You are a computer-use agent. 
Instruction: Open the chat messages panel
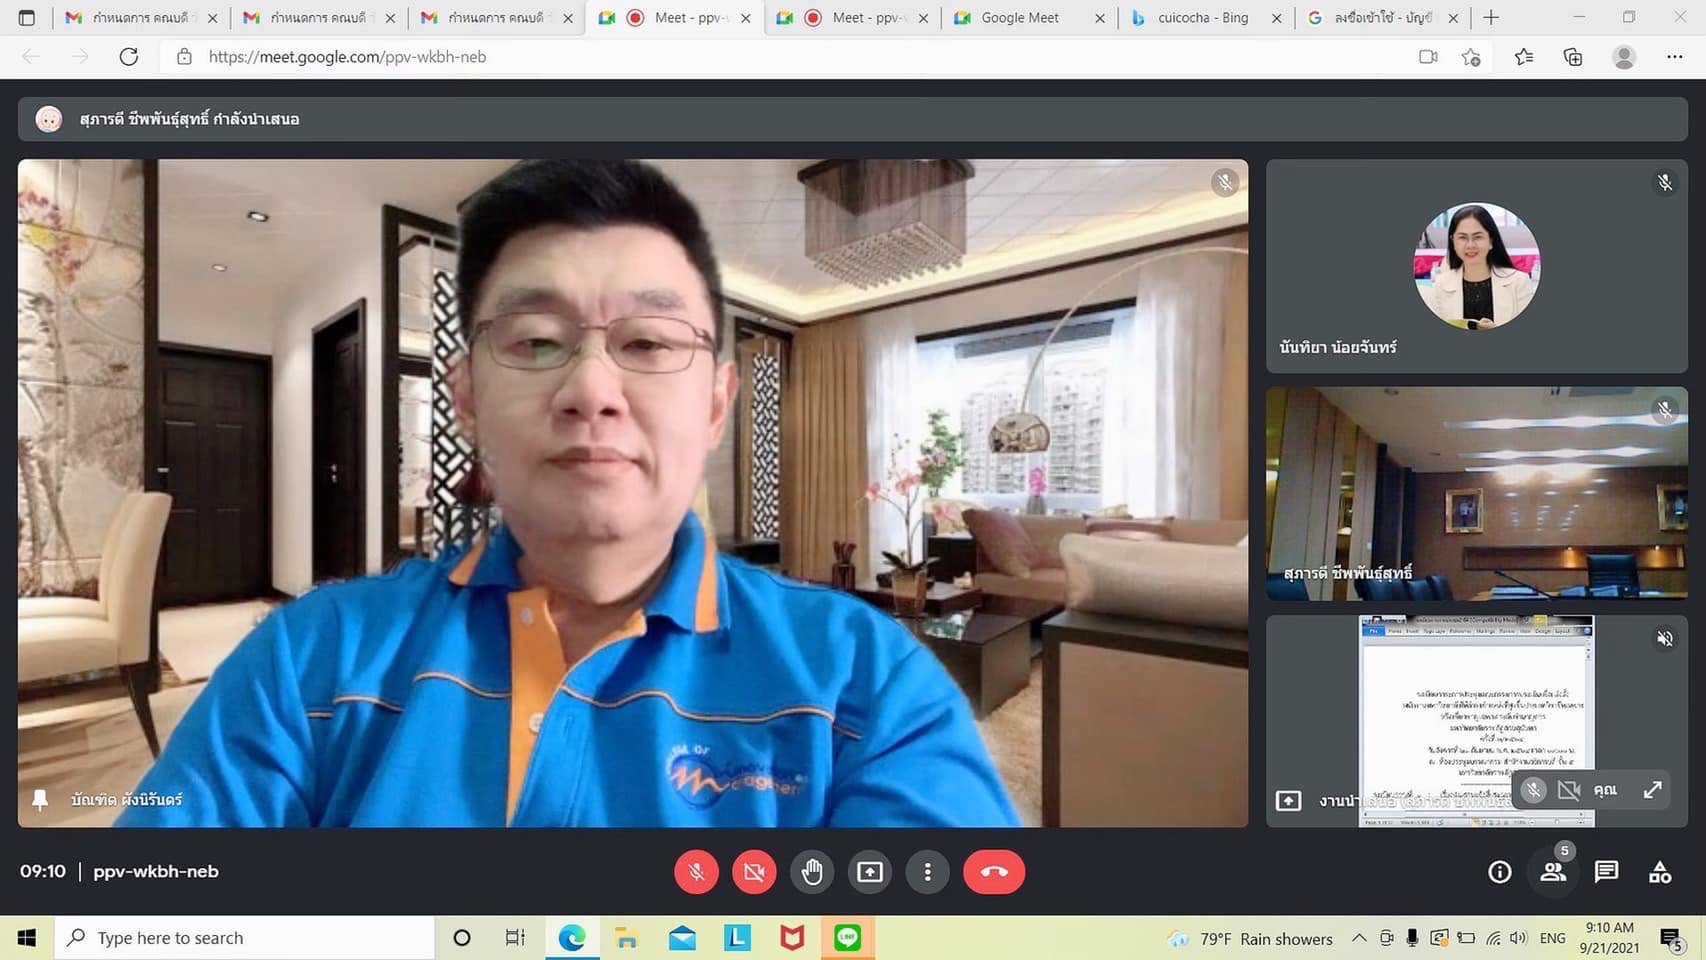pyautogui.click(x=1606, y=872)
